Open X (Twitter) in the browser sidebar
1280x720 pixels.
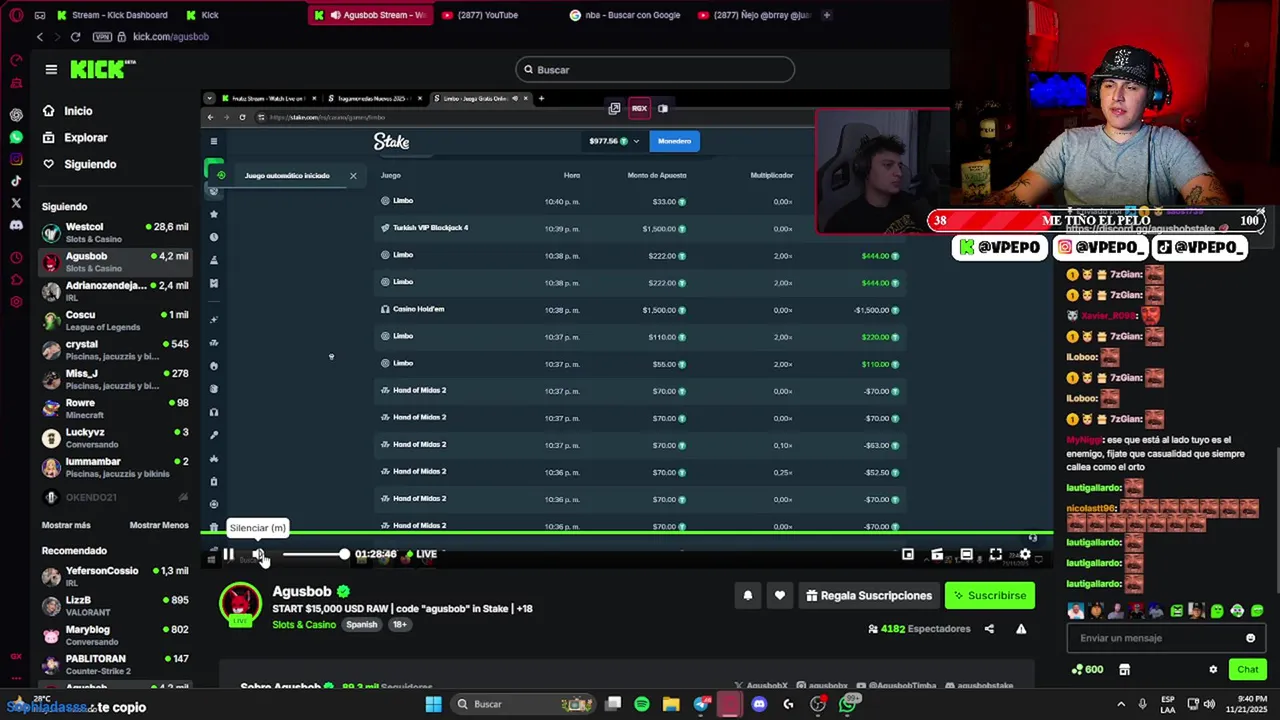click(16, 203)
